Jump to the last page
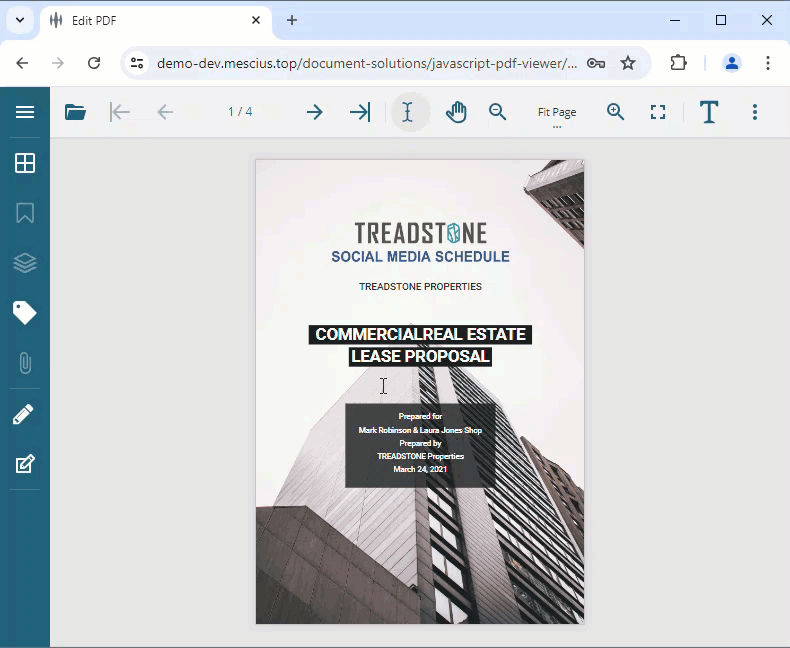Screen dimensions: 790x648 [360, 112]
